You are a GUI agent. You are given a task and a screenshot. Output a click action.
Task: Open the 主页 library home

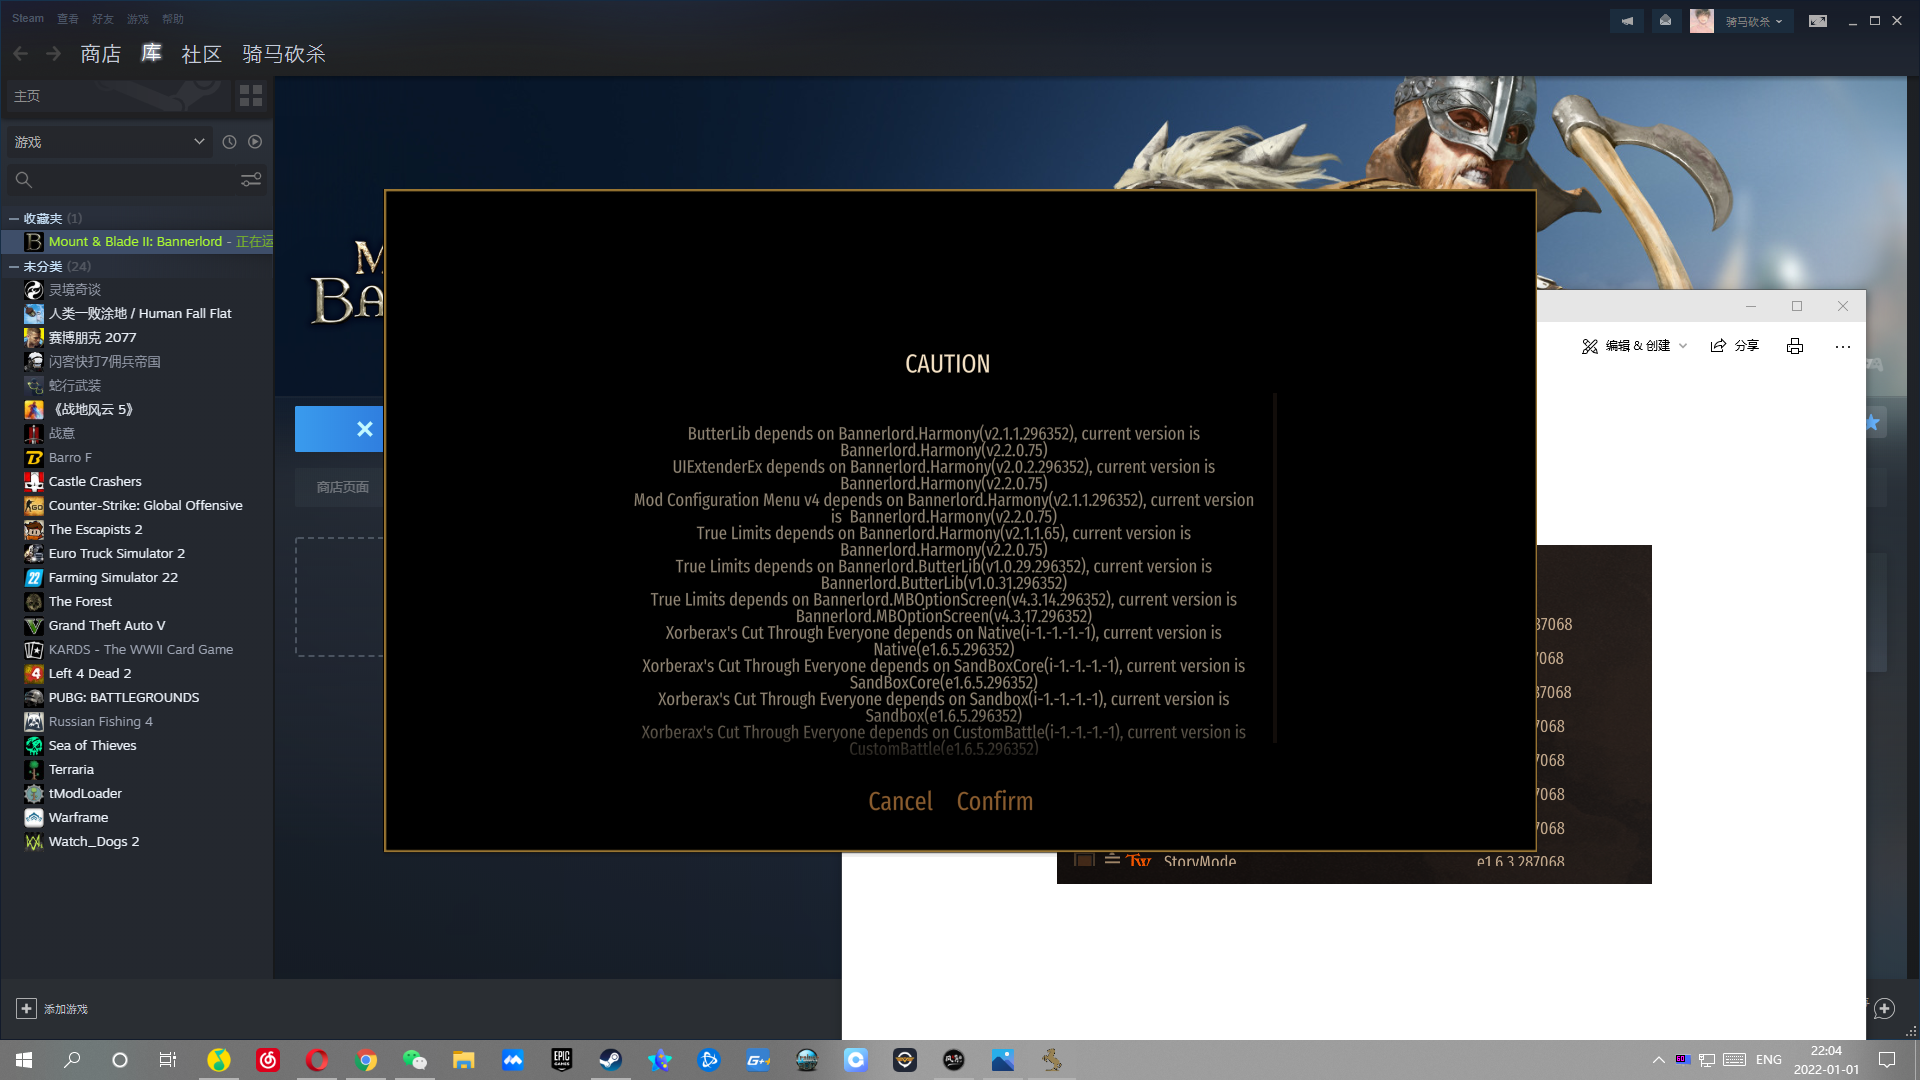pyautogui.click(x=118, y=96)
